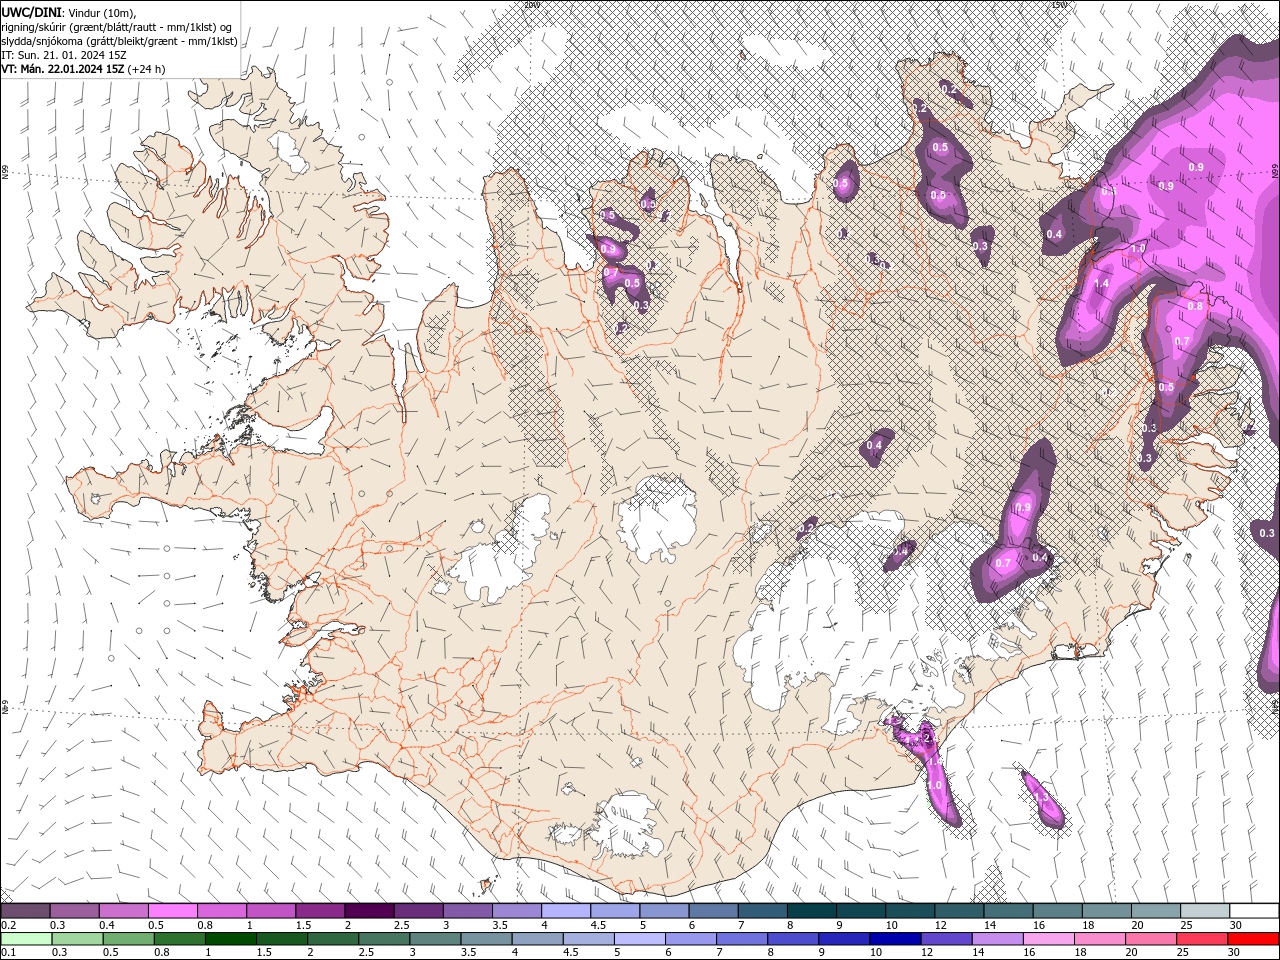
Task: Select dark green rain swatch between 1 and 1.5
Action: coord(231,939)
